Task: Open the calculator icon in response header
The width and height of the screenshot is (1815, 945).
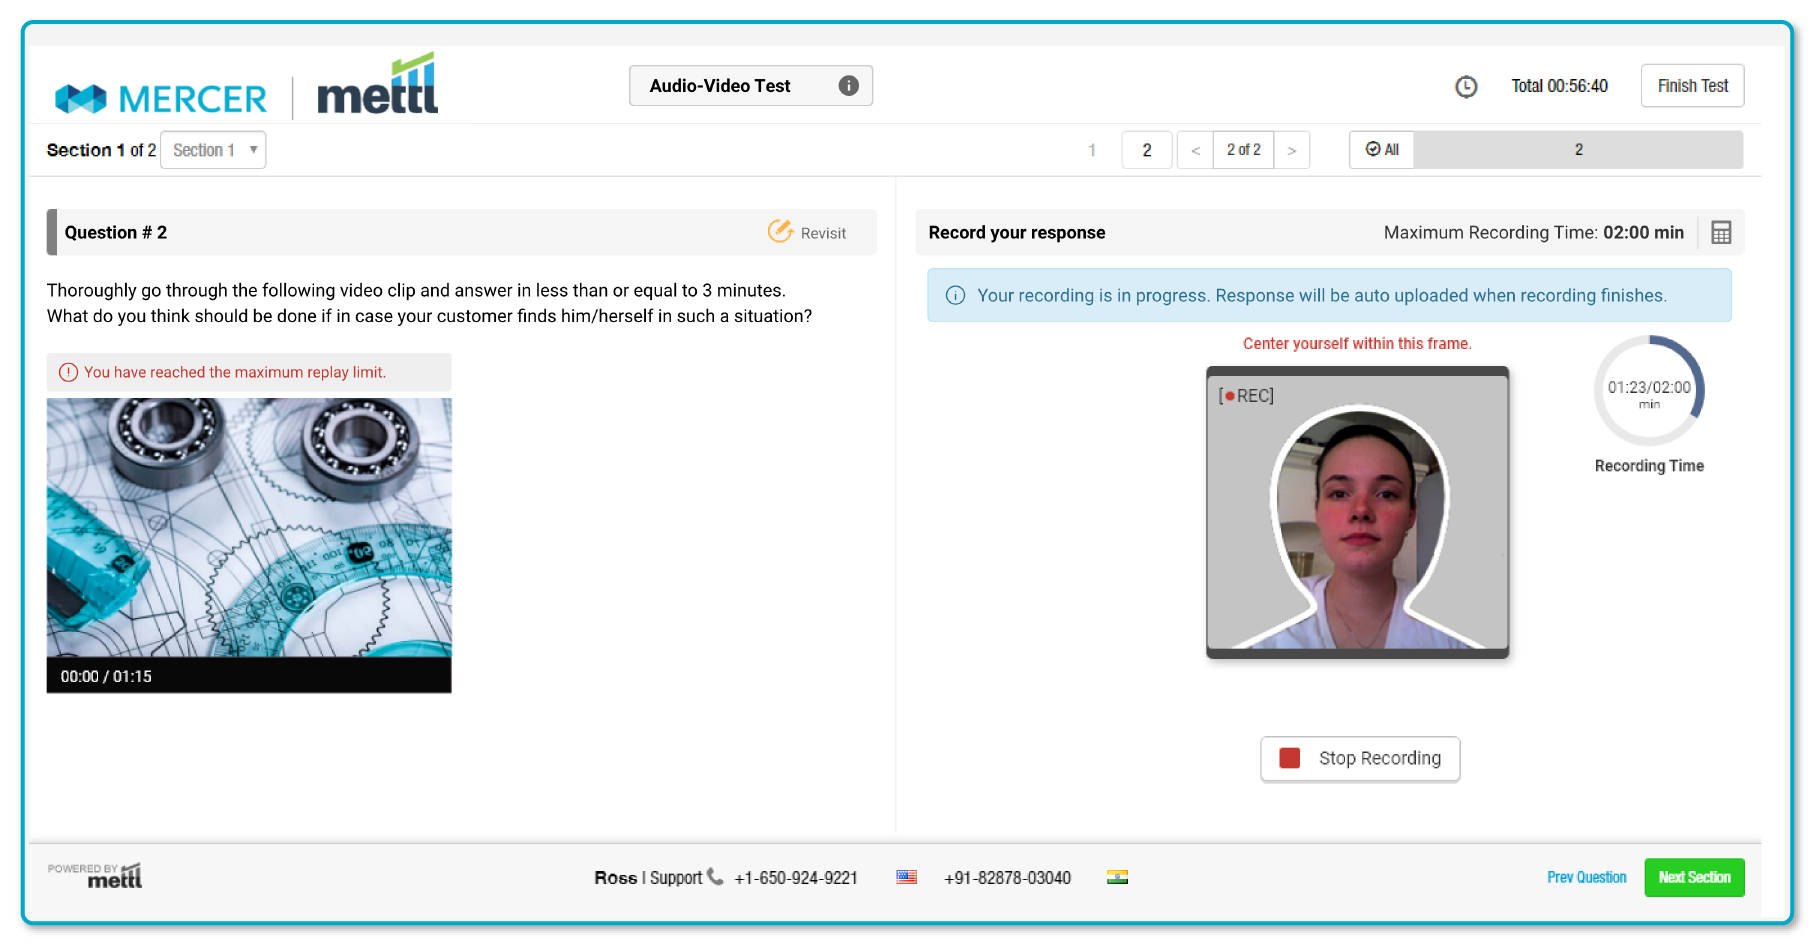Action: (x=1720, y=233)
